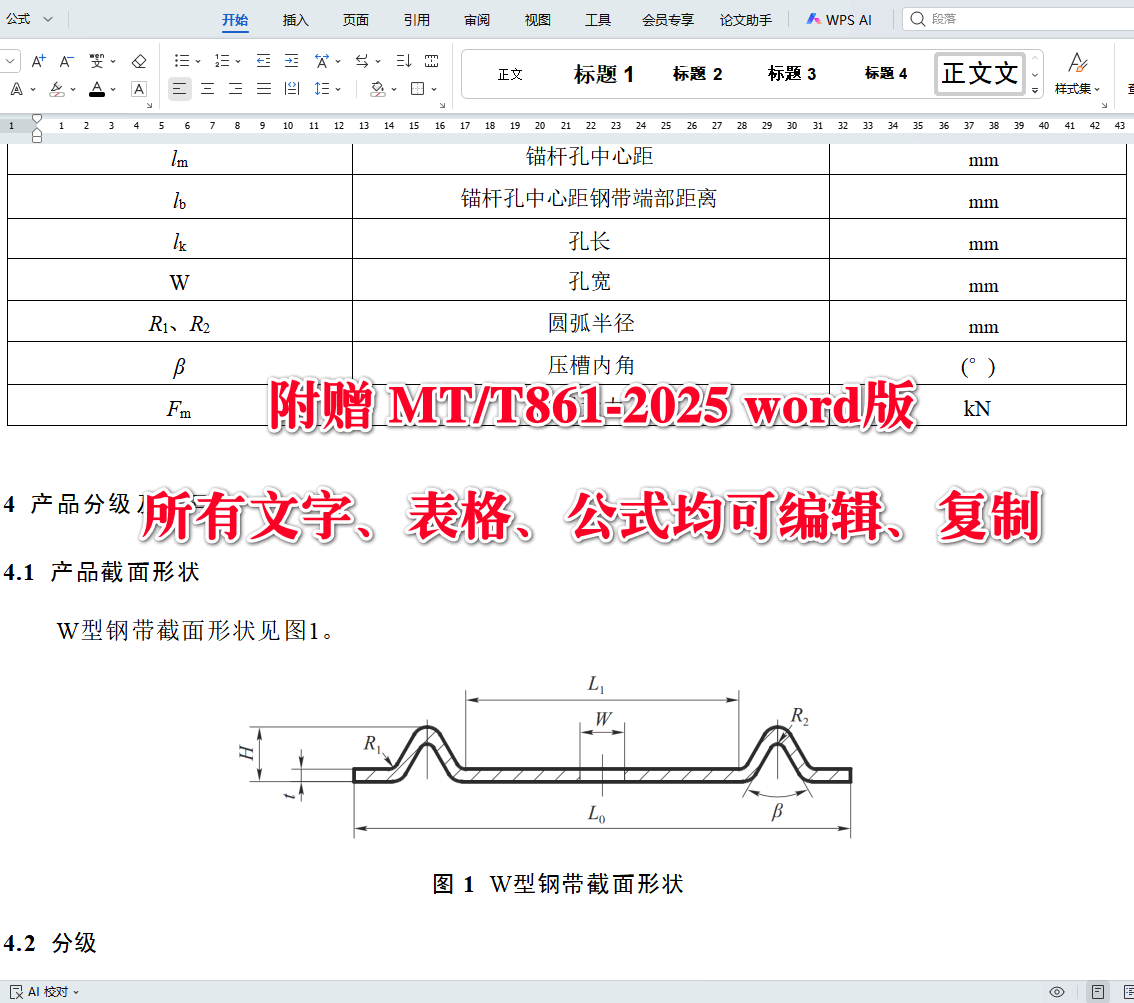The width and height of the screenshot is (1134, 1003).
Task: Open the 引用 ribbon tab
Action: coord(417,20)
